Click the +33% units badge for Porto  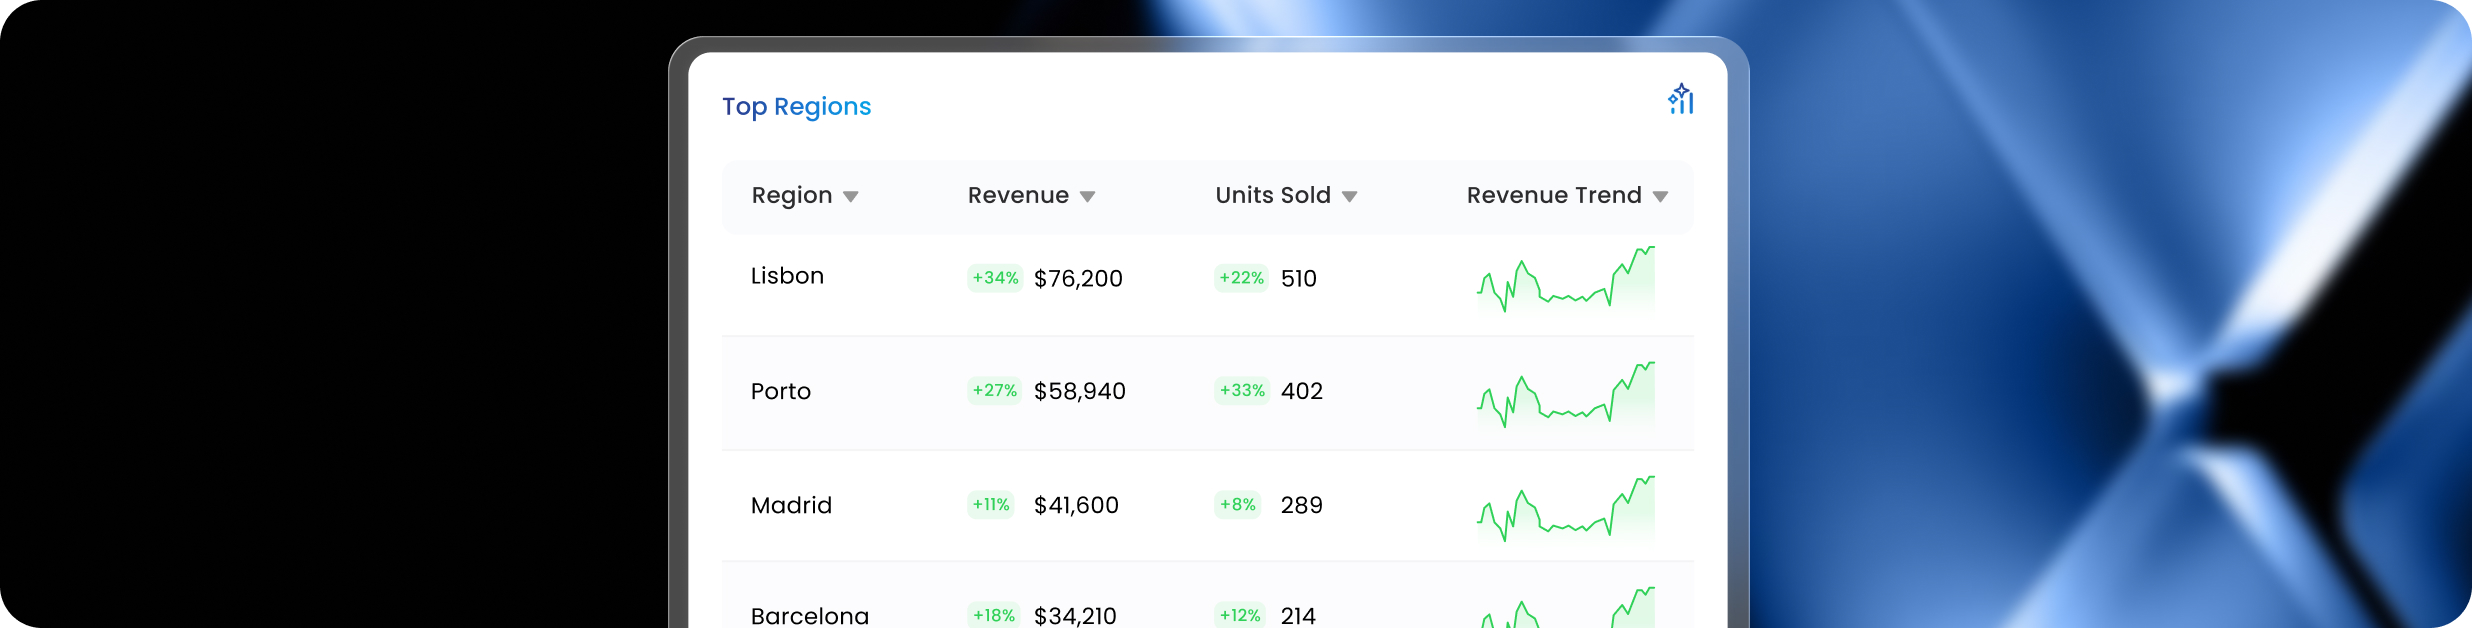(x=1242, y=391)
